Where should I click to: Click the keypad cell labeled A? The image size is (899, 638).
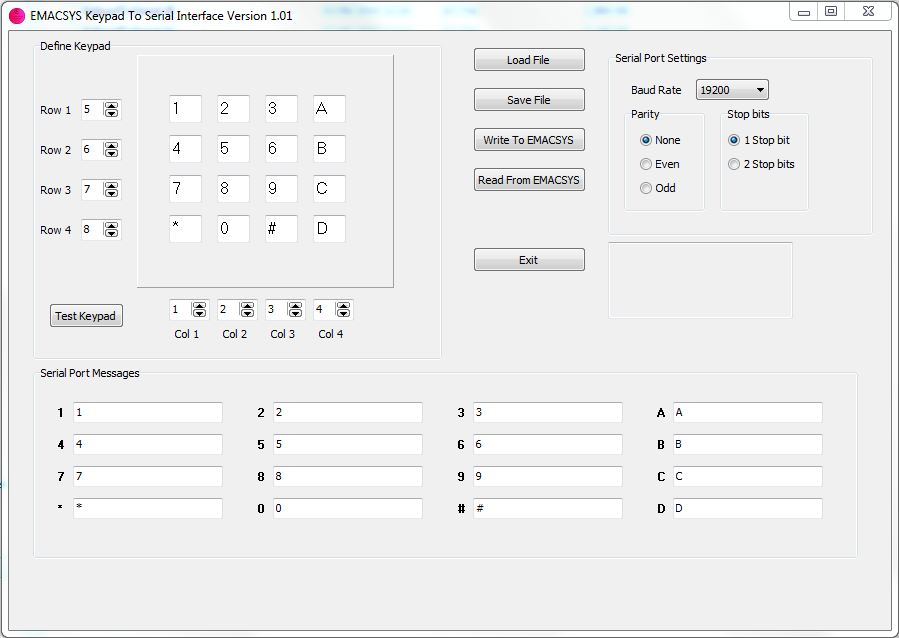[x=329, y=109]
